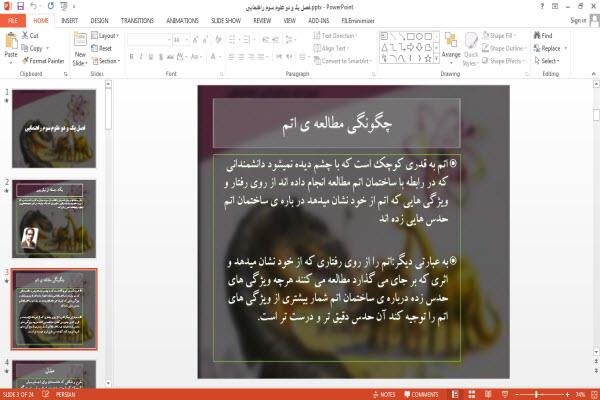The width and height of the screenshot is (600, 400).
Task: Click zoom in plus button
Action: (x=567, y=395)
